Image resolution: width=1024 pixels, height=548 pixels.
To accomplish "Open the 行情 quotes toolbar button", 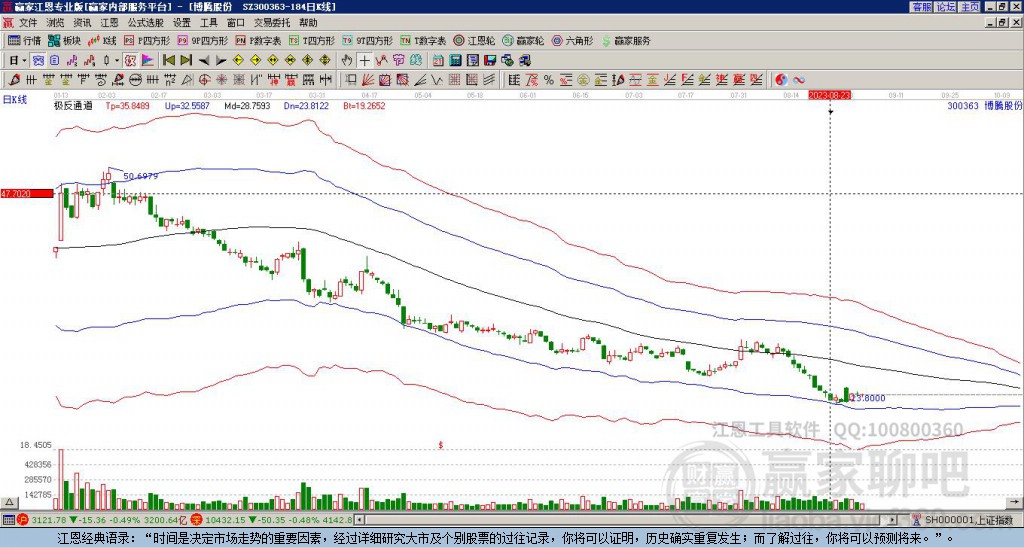I will (25, 41).
